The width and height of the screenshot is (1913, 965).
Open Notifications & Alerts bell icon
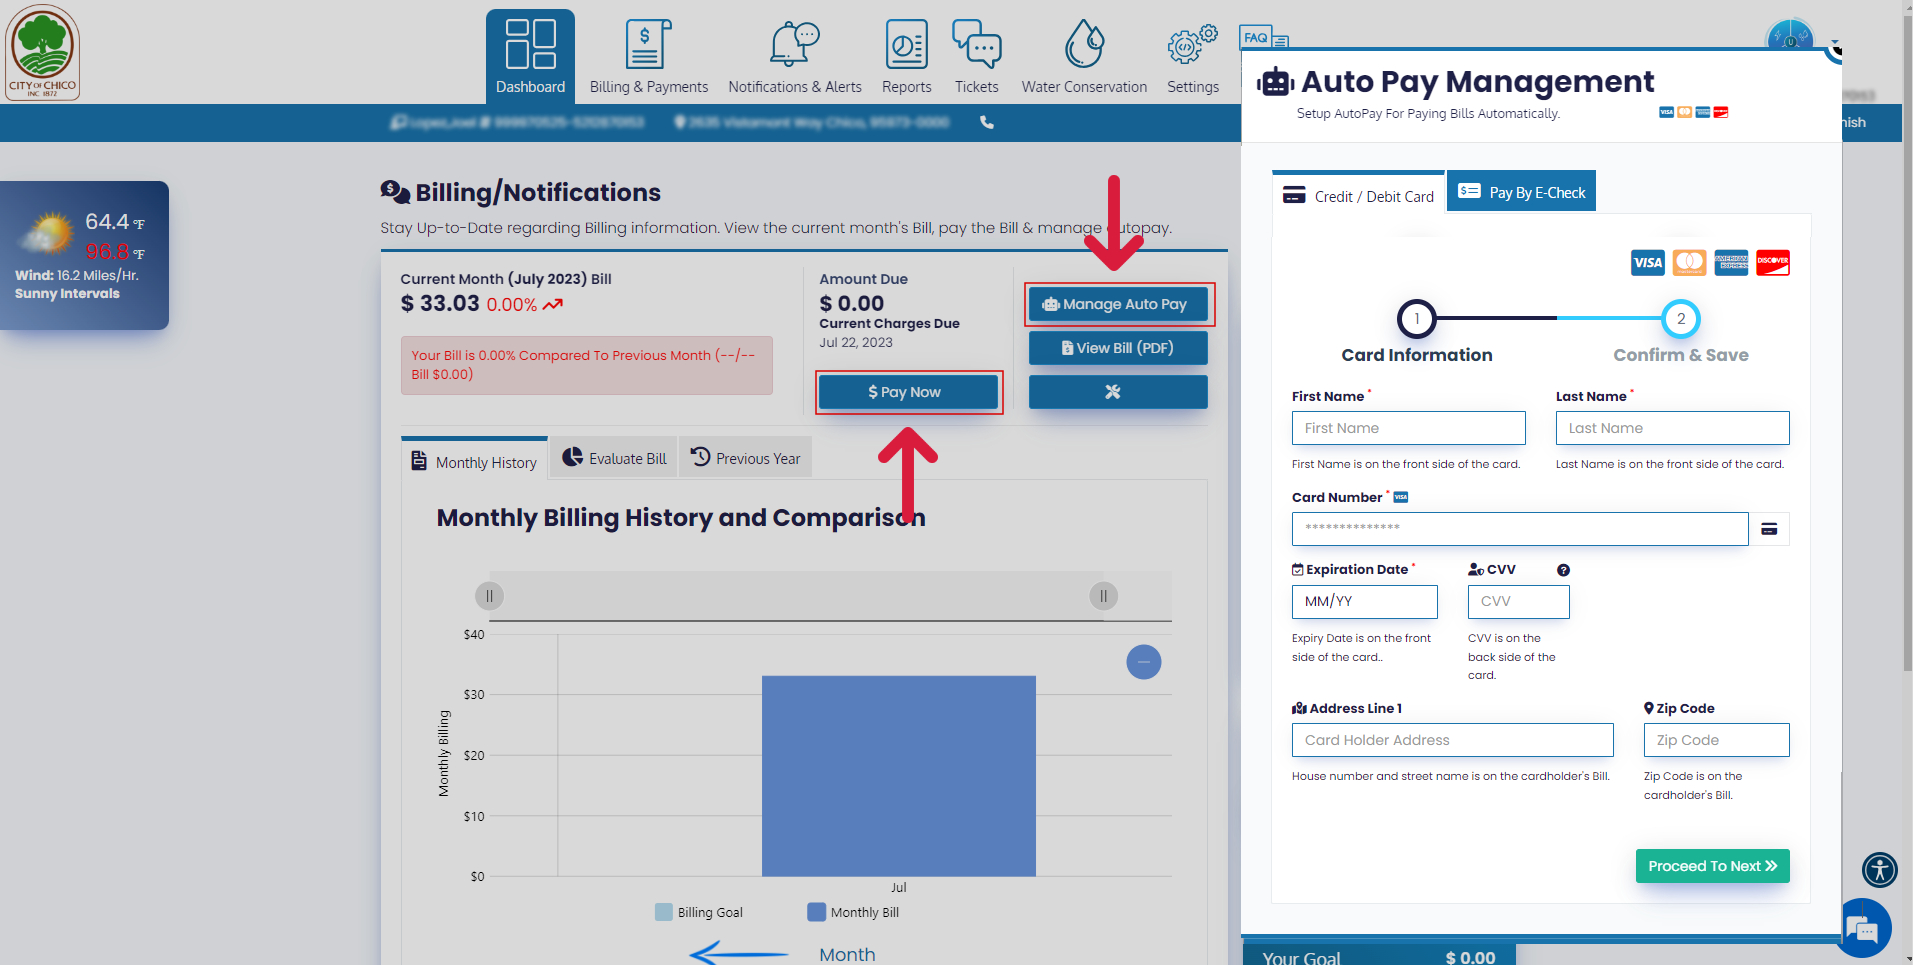coord(794,46)
